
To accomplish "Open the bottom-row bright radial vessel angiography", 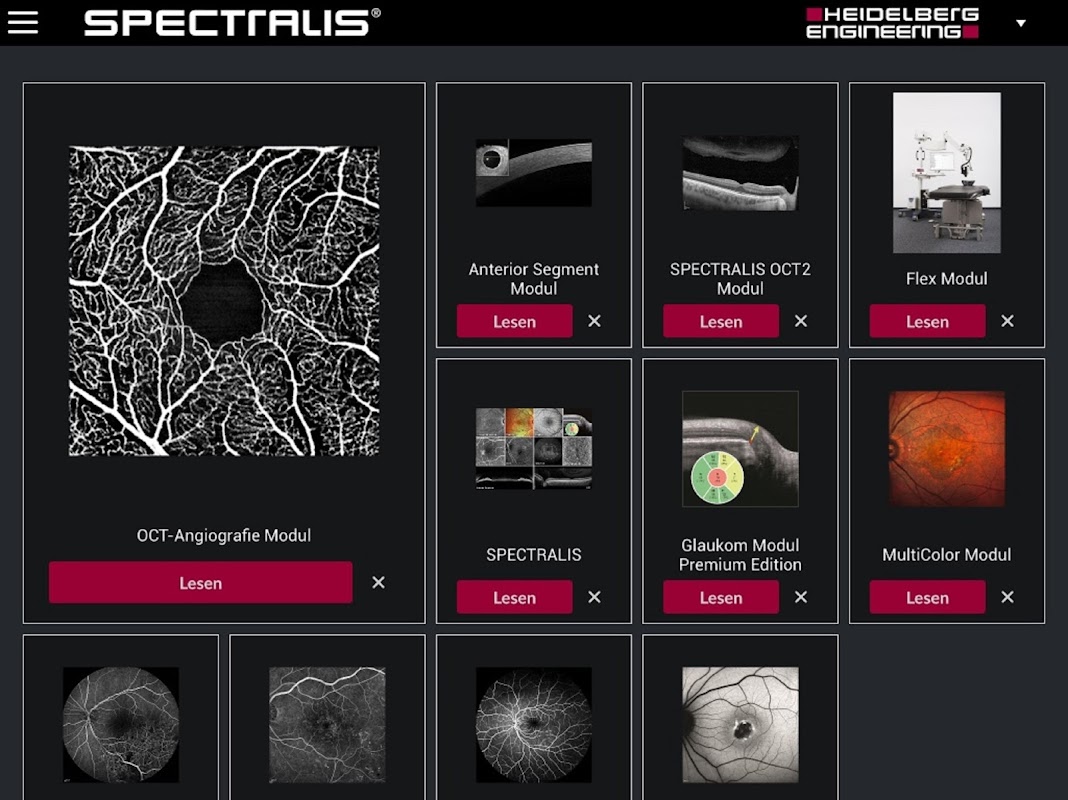I will (534, 724).
